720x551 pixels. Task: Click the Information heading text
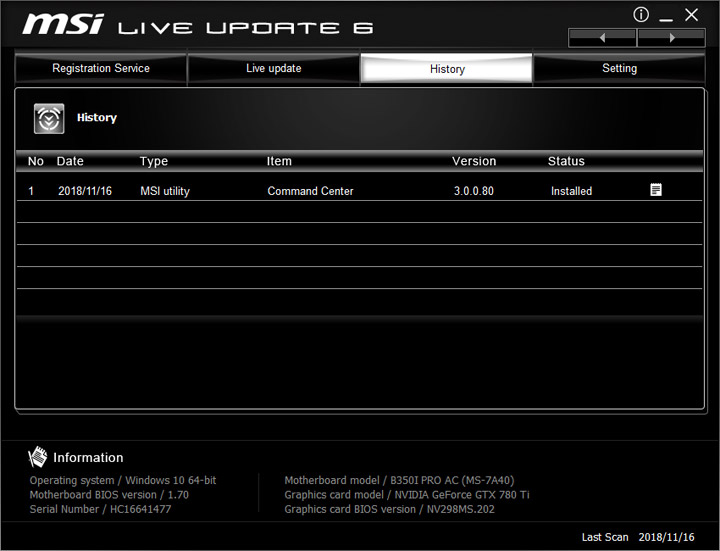tap(88, 457)
